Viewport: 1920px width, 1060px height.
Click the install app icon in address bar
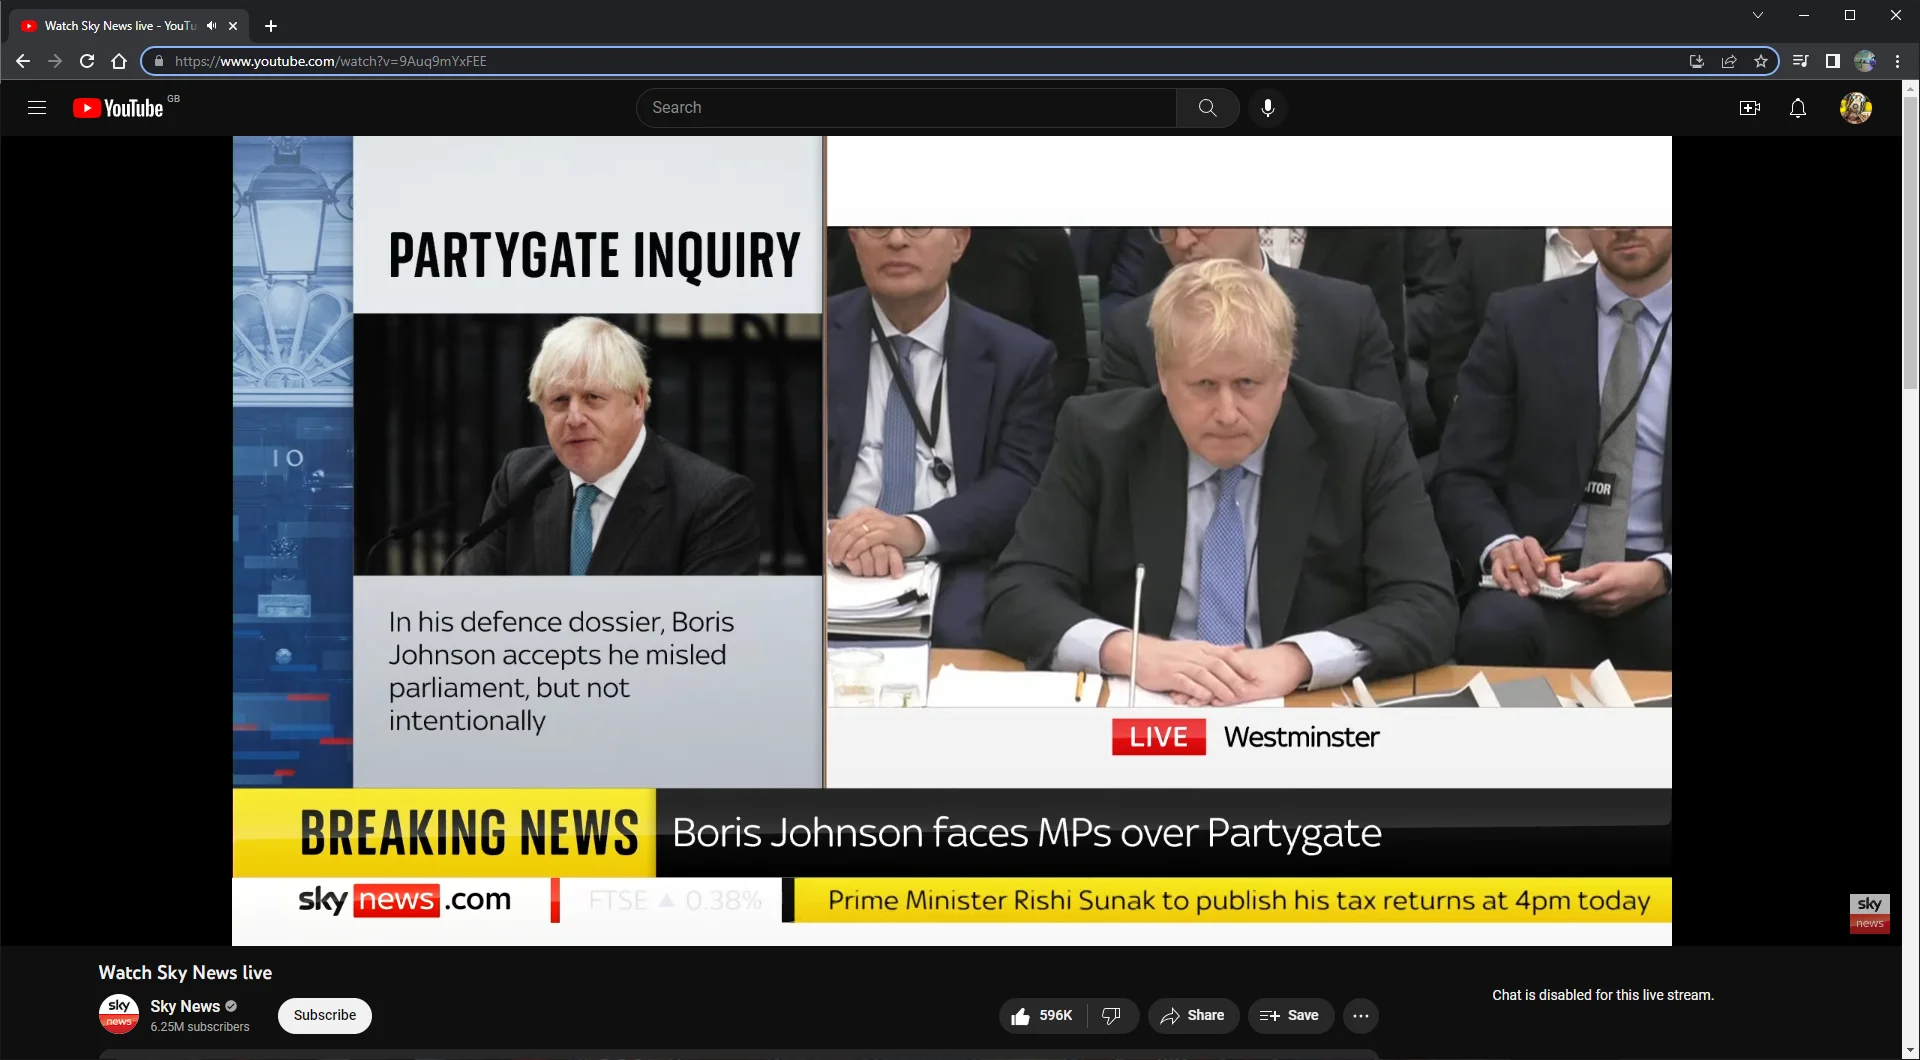coord(1697,61)
